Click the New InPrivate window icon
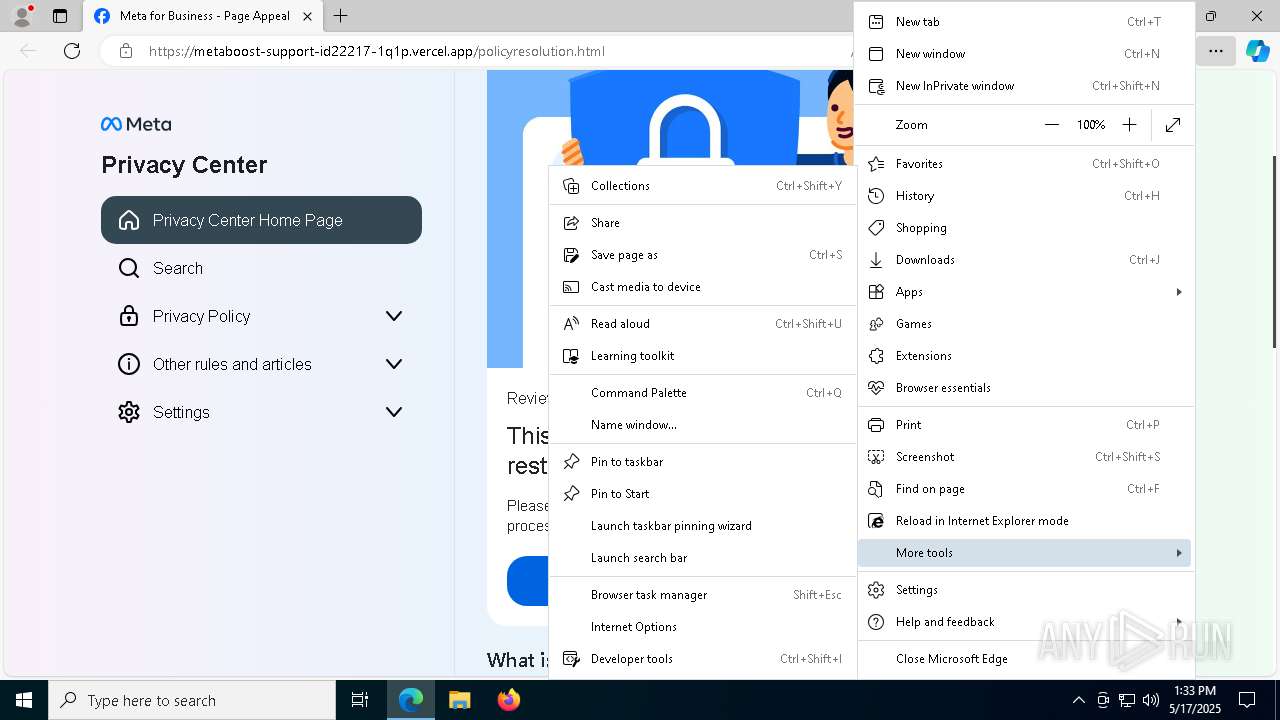Viewport: 1280px width, 720px height. pyautogui.click(x=876, y=86)
